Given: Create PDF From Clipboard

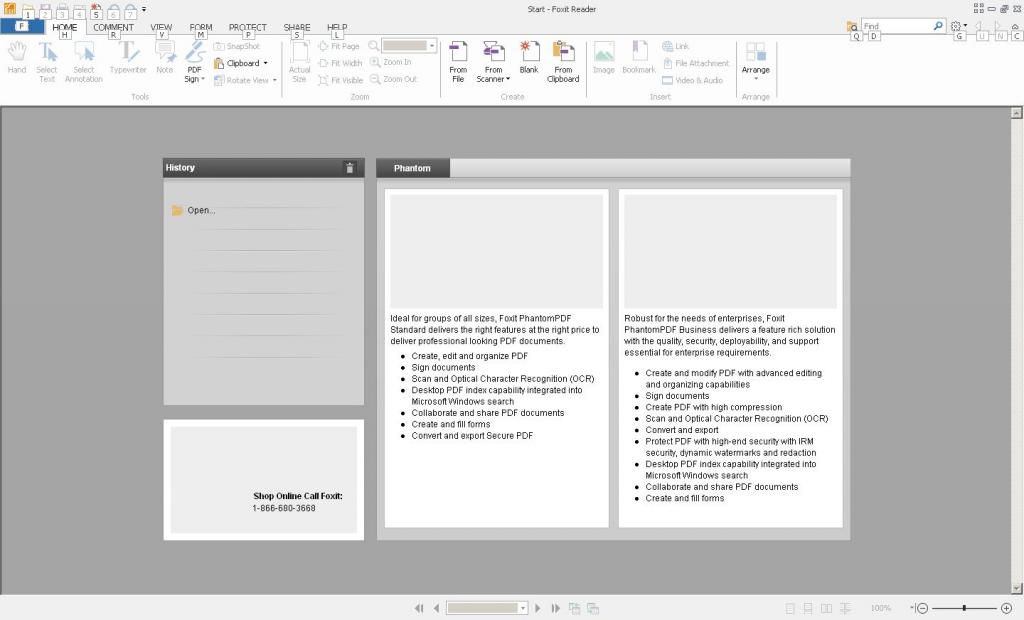Looking at the screenshot, I should point(563,62).
